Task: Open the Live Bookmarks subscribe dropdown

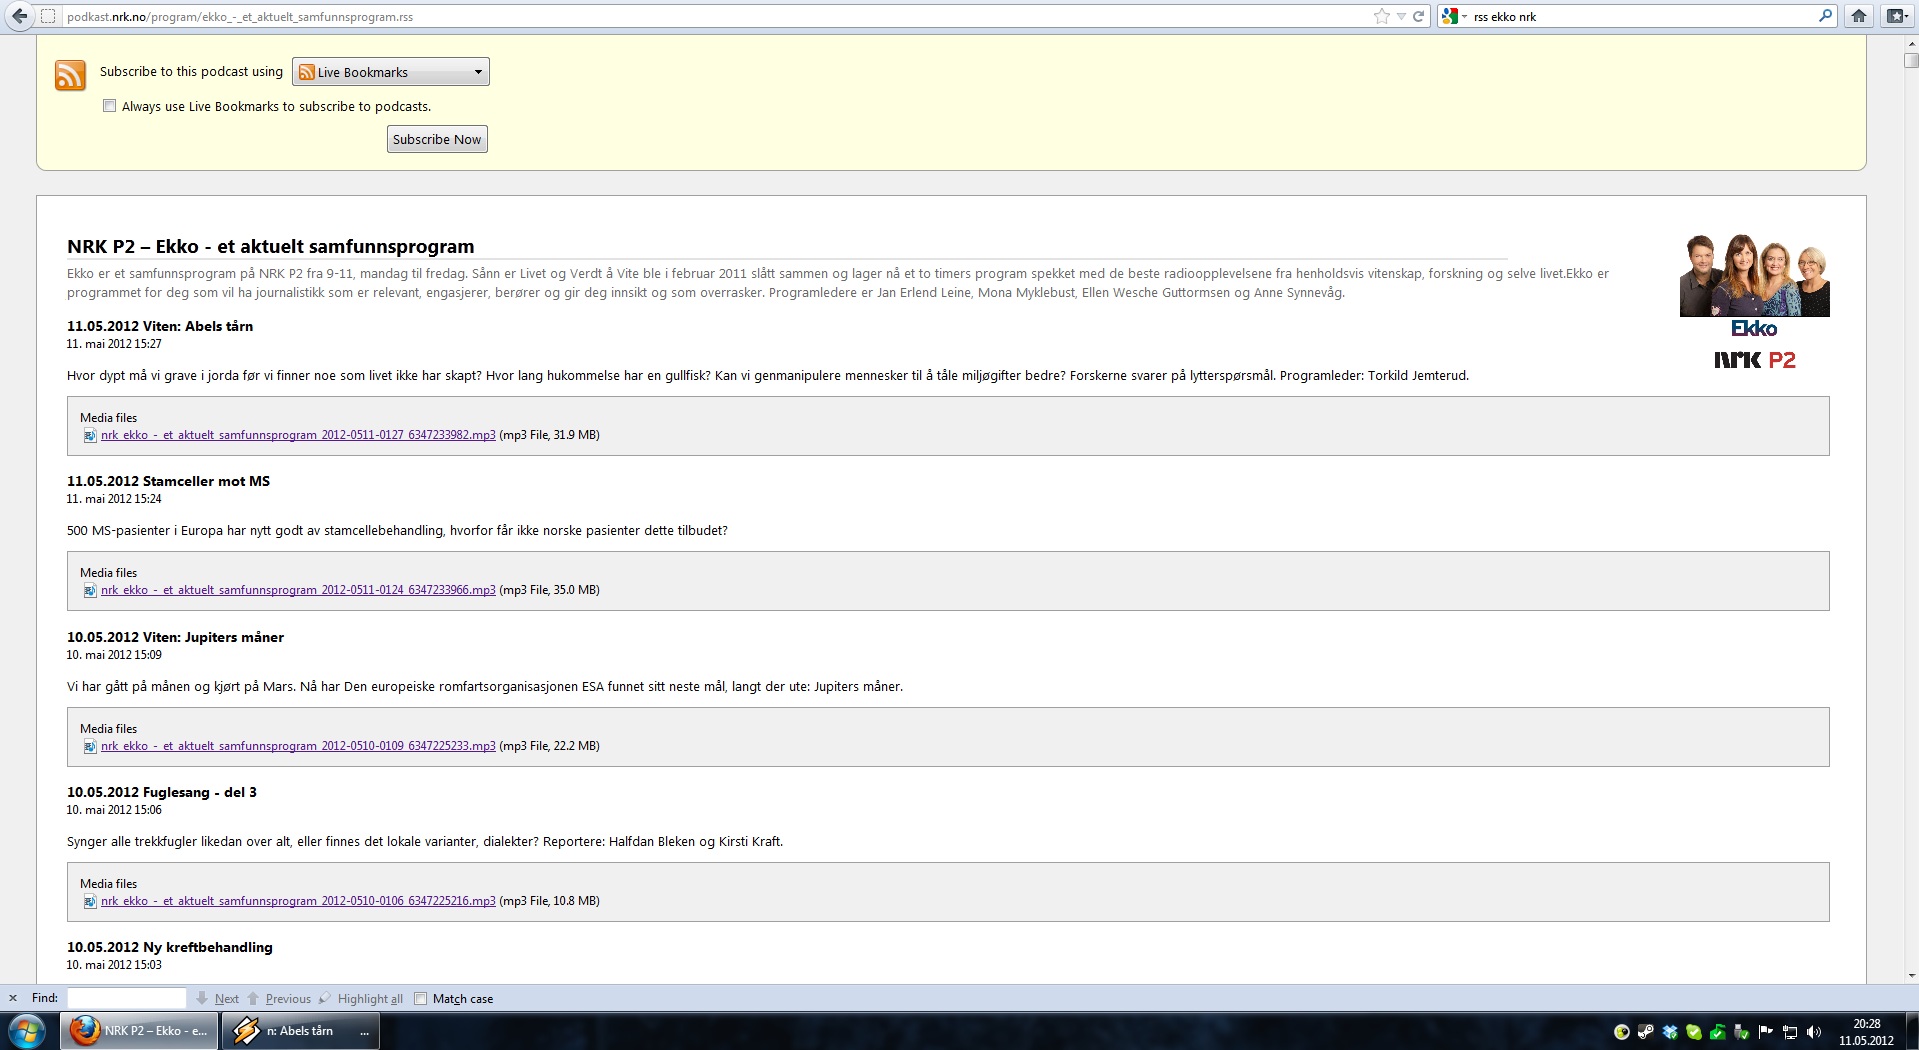Action: tap(391, 72)
